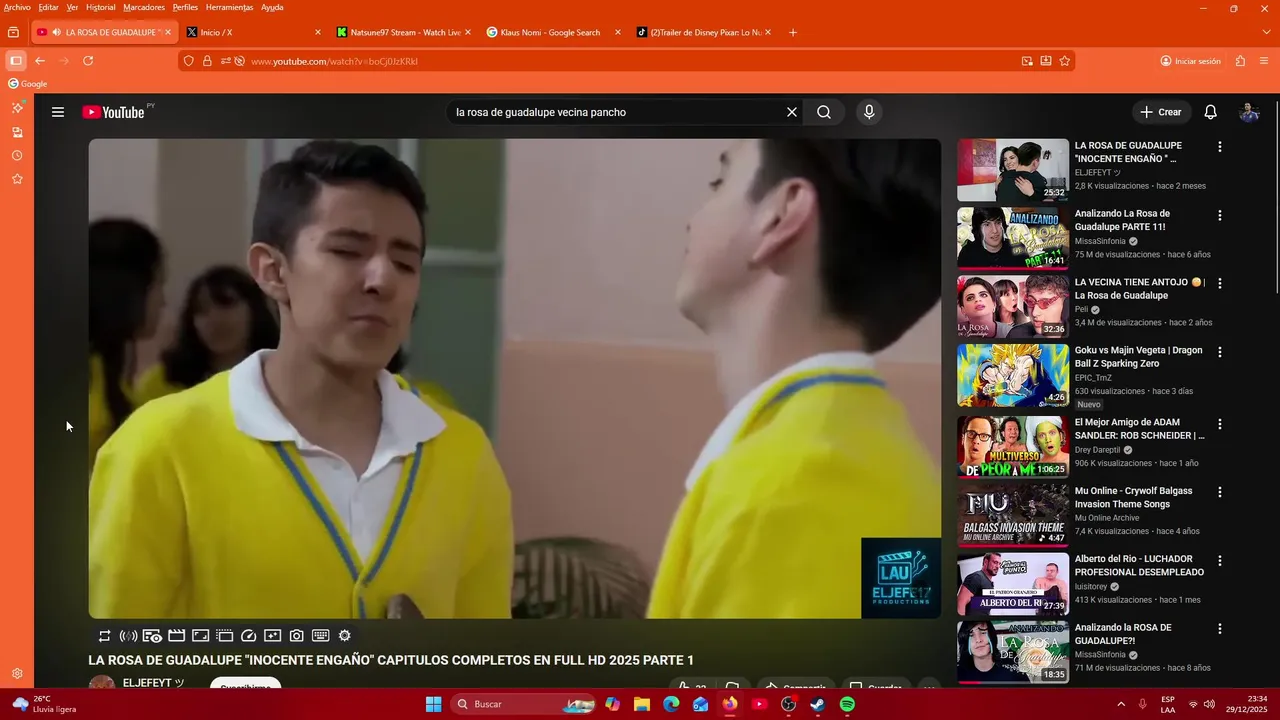
Task: Submit search with the magnifier button
Action: pyautogui.click(x=824, y=112)
